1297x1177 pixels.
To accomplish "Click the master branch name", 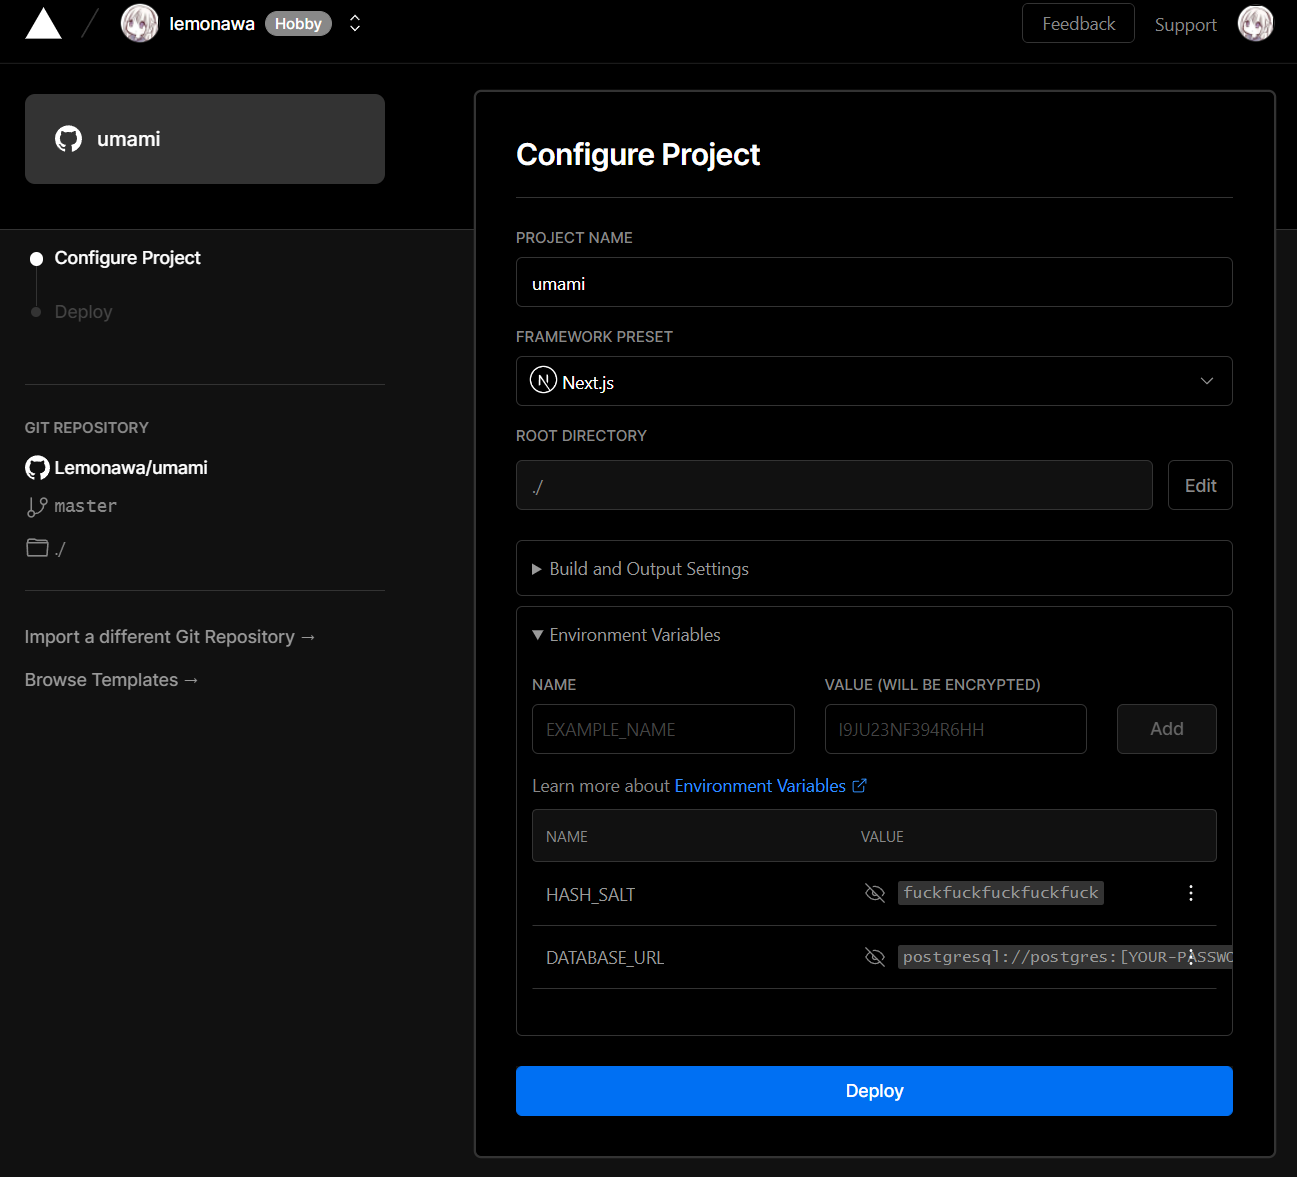I will click(86, 506).
